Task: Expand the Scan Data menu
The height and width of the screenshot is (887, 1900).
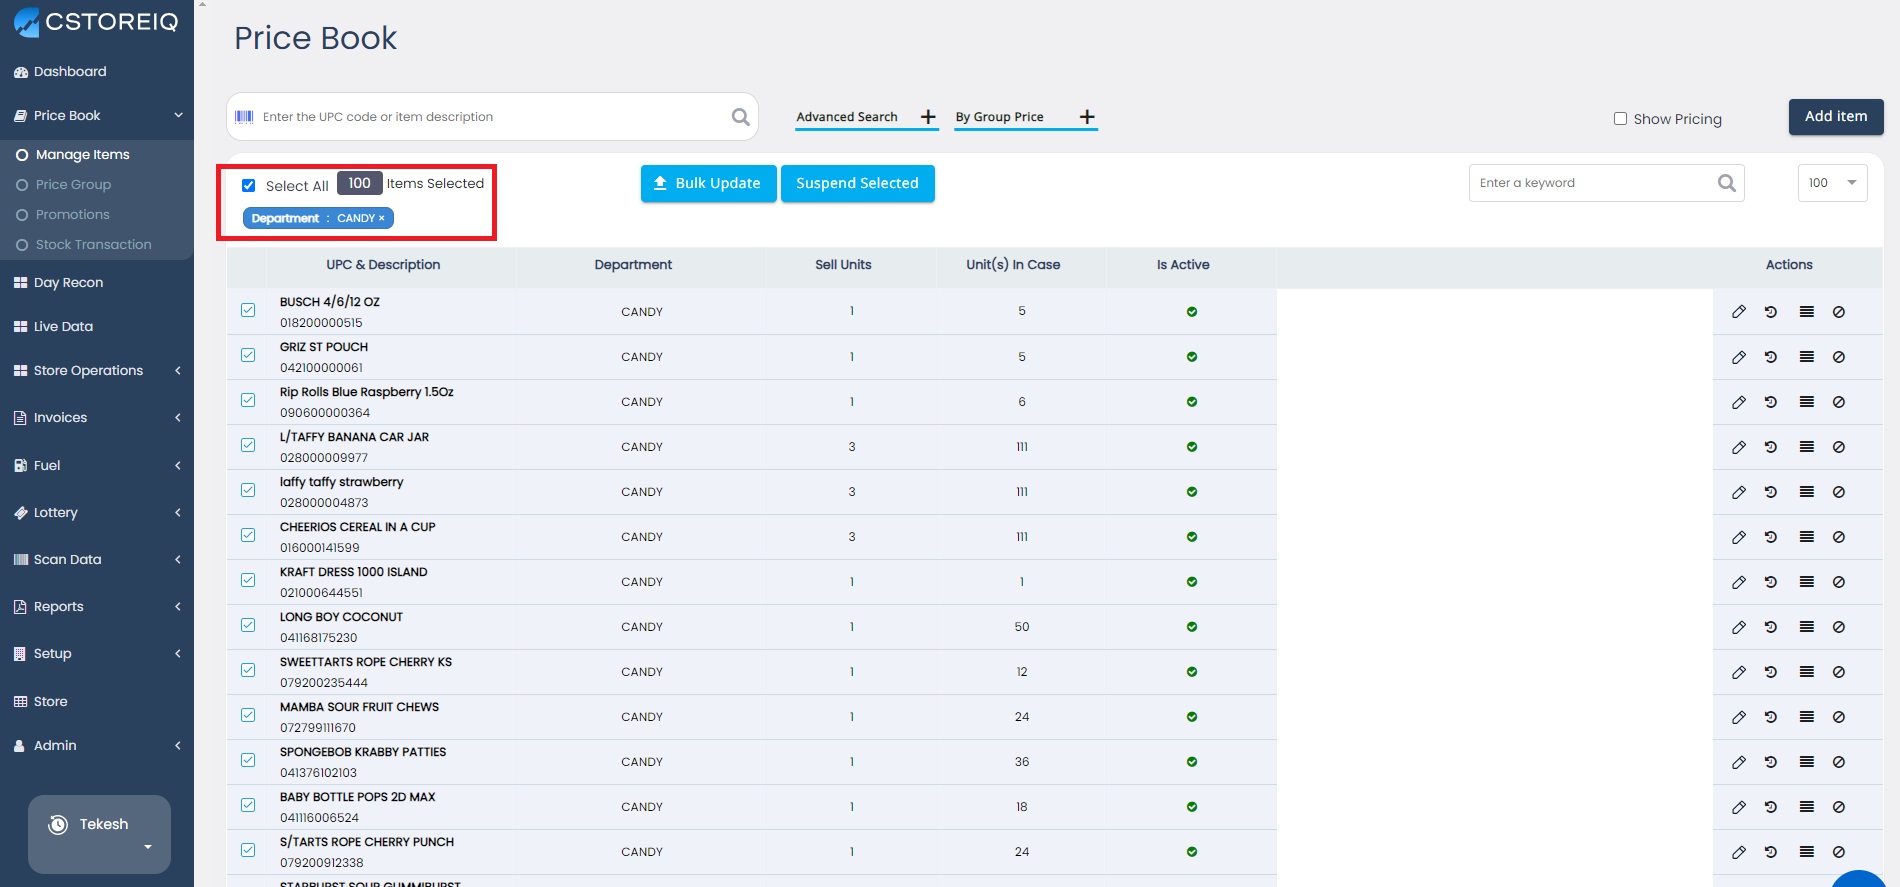Action: [x=97, y=559]
